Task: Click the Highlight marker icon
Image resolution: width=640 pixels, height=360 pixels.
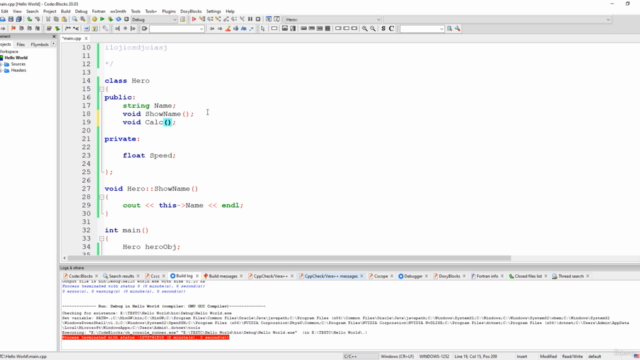Action: coord(228,29)
